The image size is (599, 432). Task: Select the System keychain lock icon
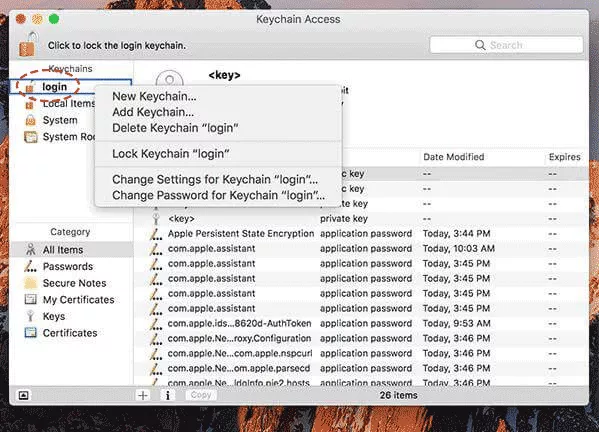click(x=30, y=120)
